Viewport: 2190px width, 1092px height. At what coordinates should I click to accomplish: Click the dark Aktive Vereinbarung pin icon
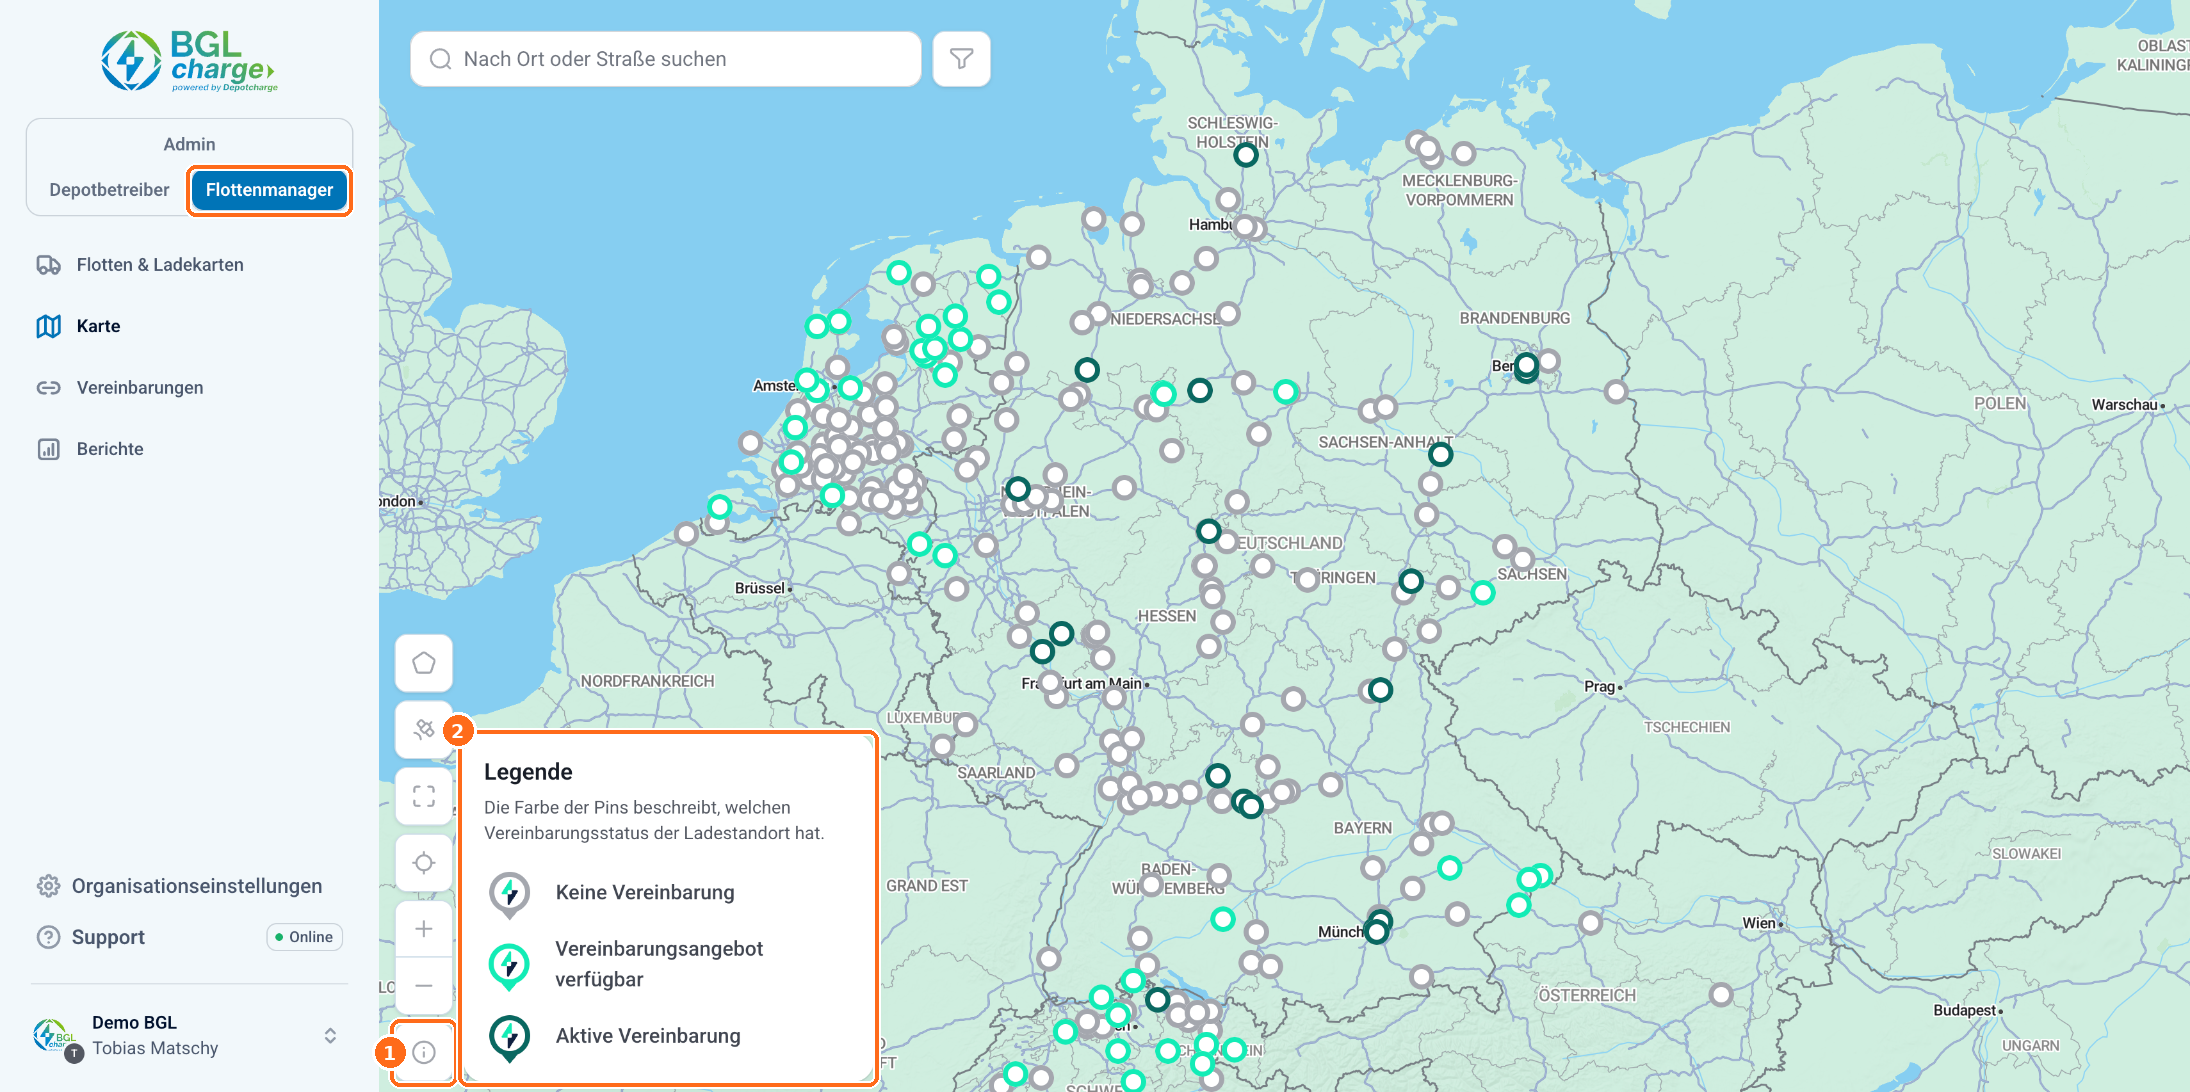pyautogui.click(x=509, y=1038)
